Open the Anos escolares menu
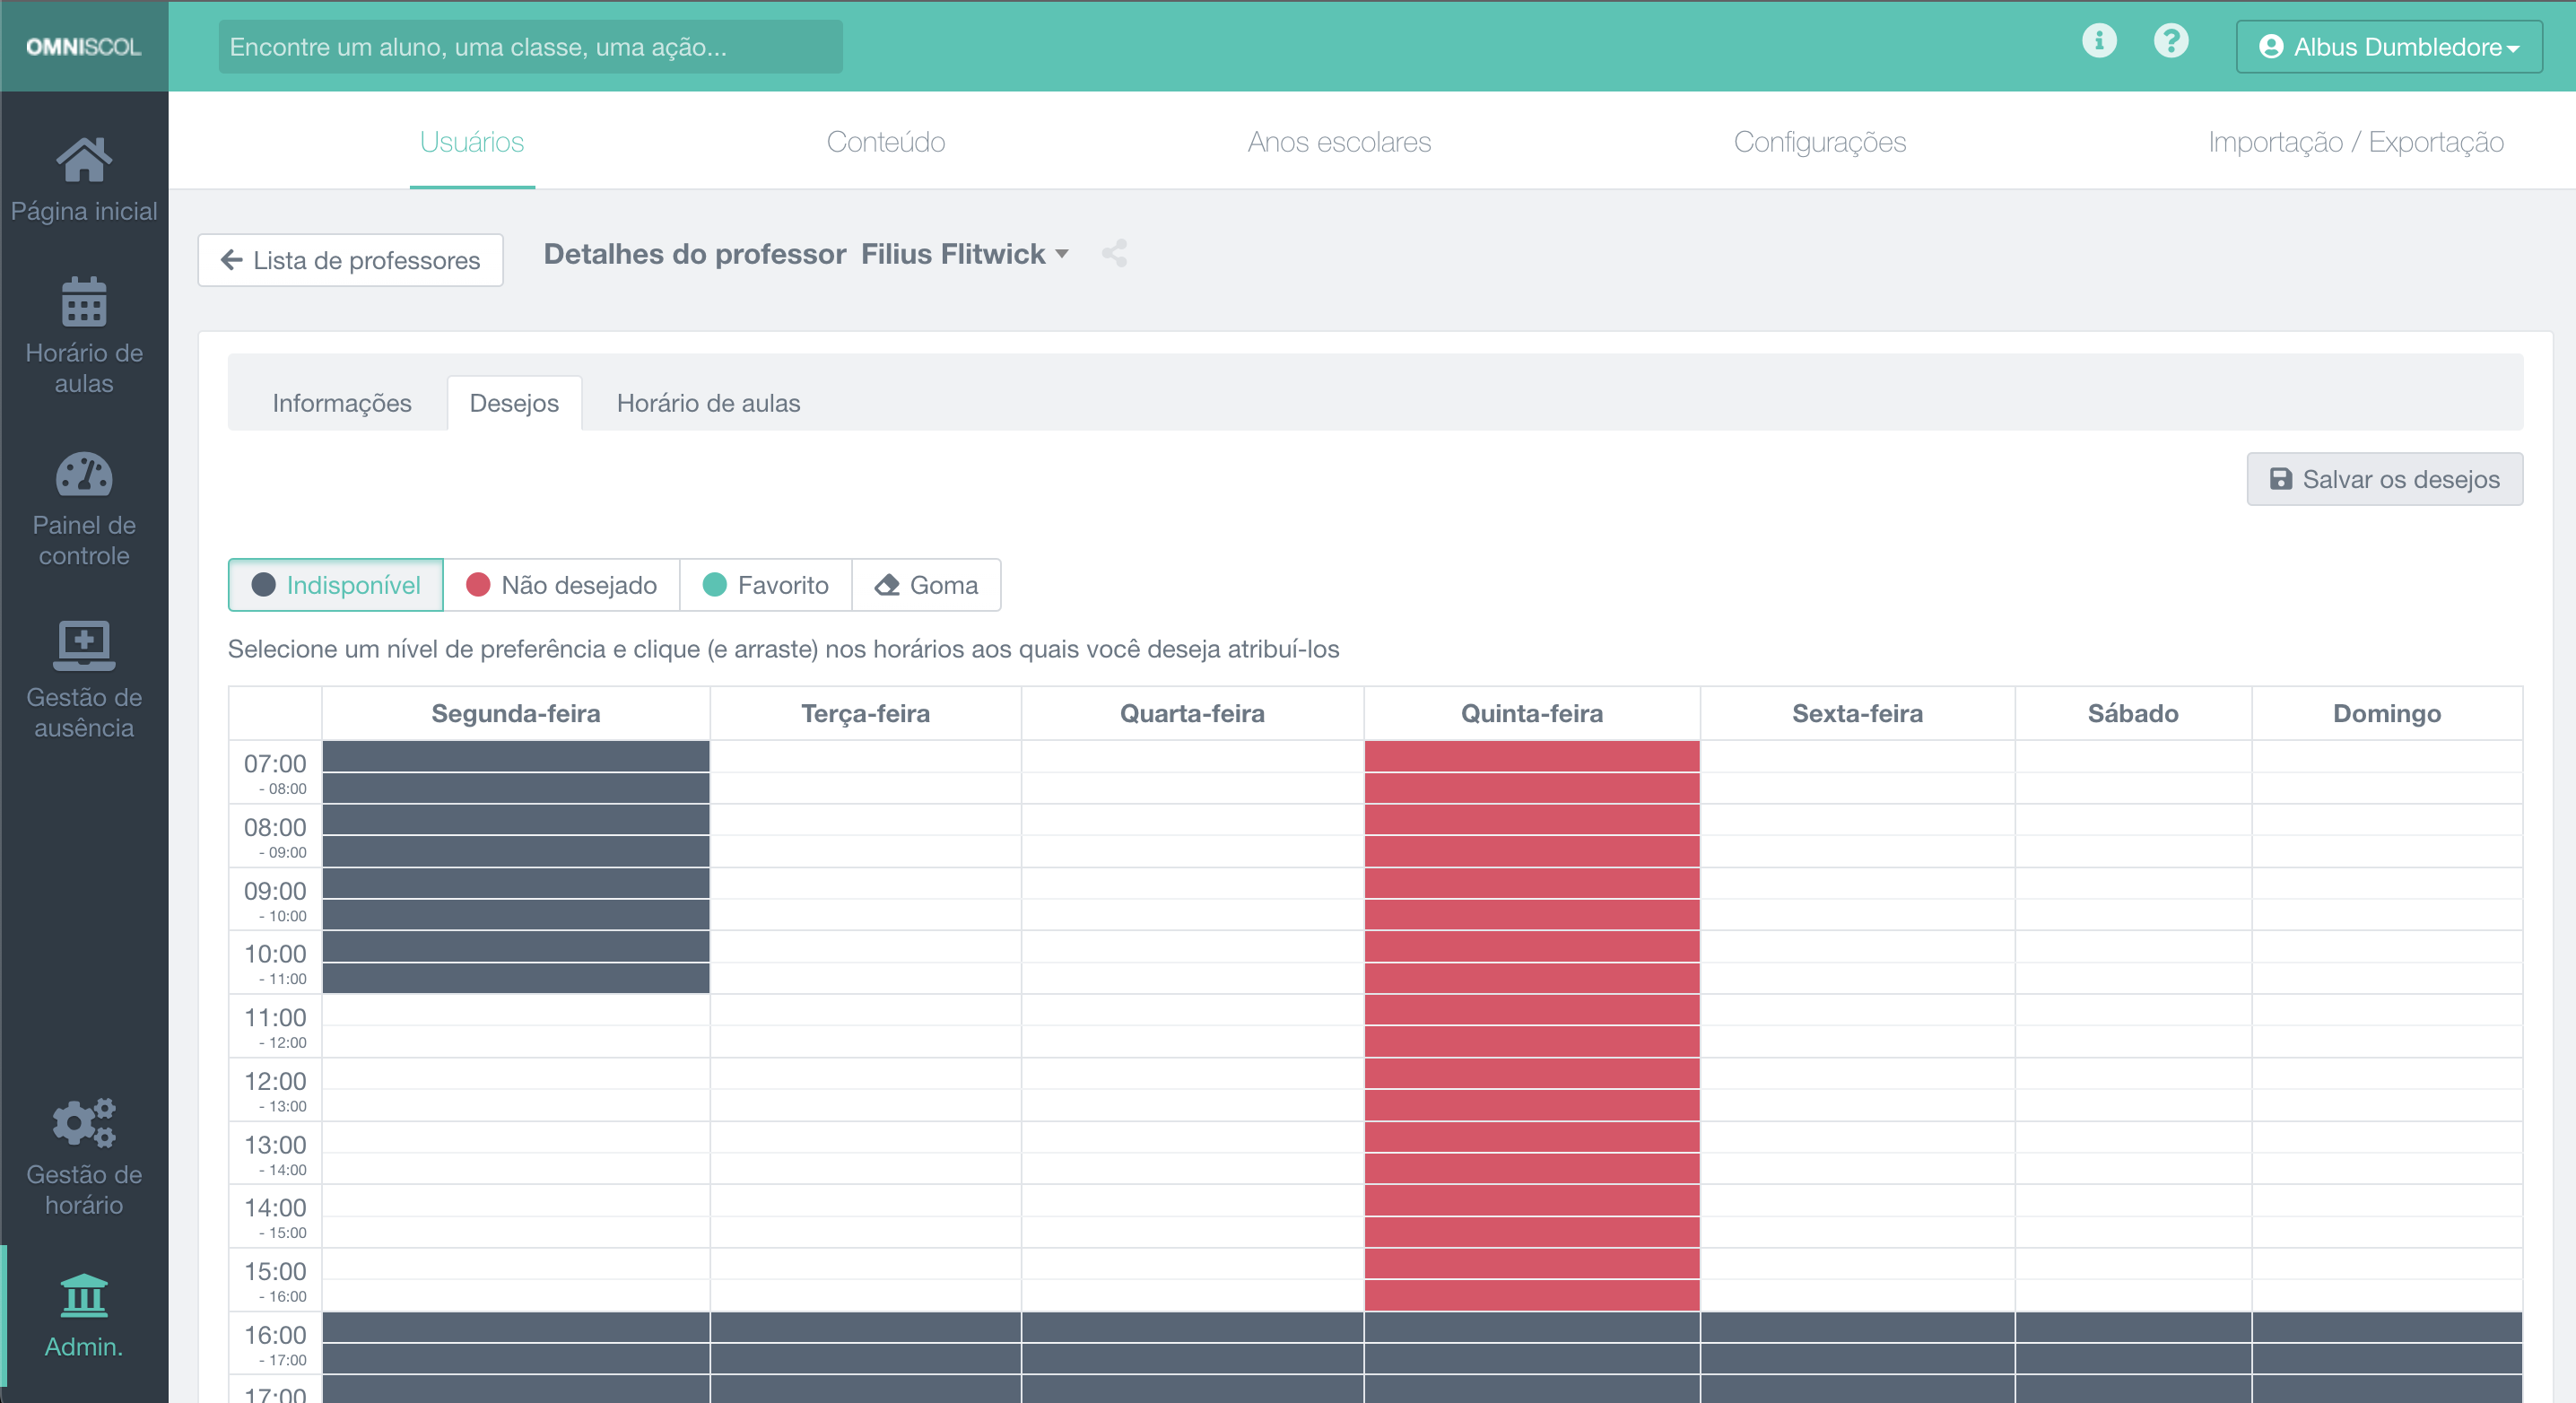This screenshot has width=2576, height=1403. point(1338,142)
